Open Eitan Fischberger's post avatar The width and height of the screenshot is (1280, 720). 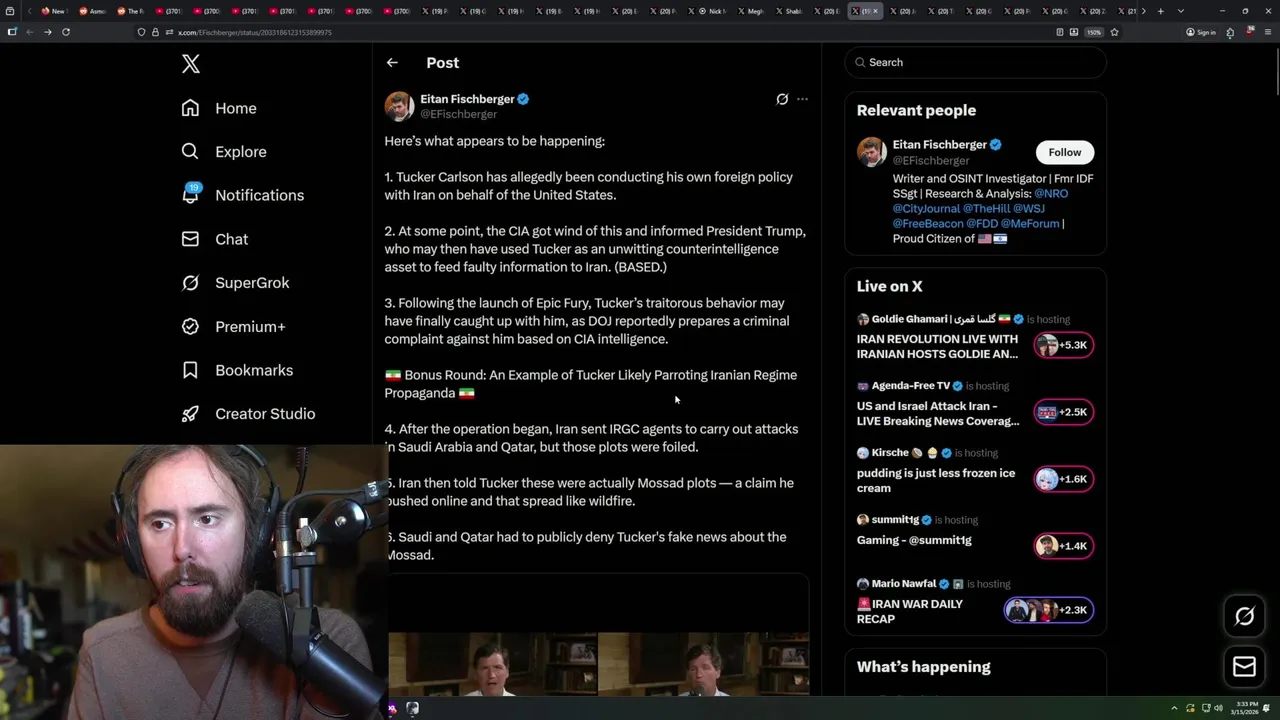(x=399, y=106)
